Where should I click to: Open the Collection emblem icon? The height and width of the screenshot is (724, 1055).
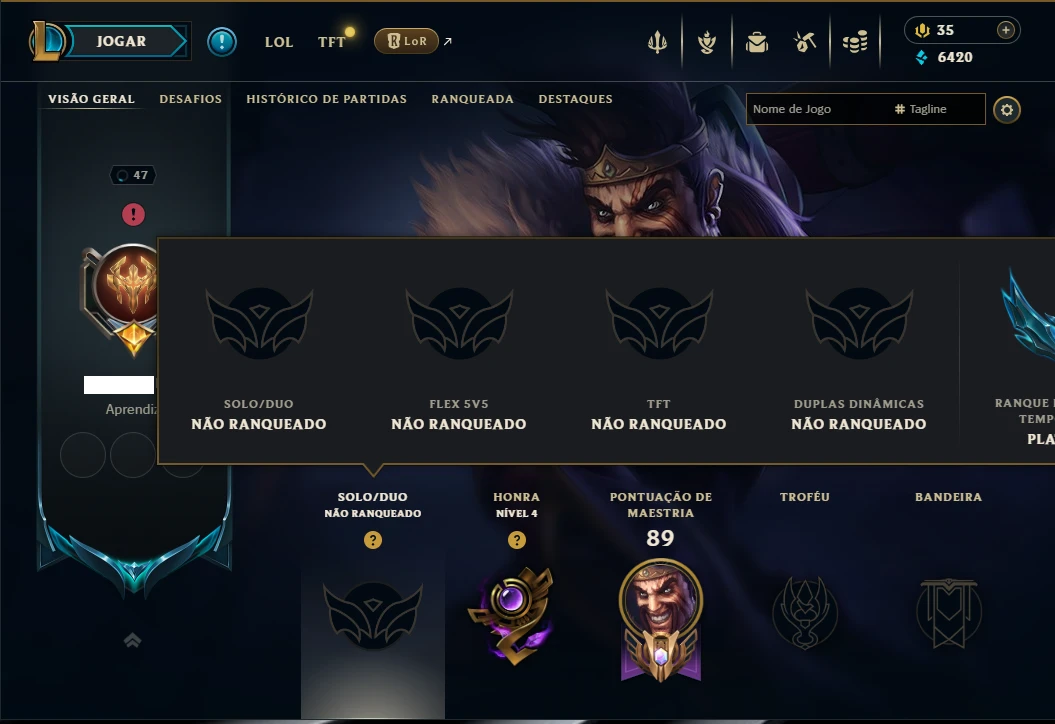tap(706, 42)
